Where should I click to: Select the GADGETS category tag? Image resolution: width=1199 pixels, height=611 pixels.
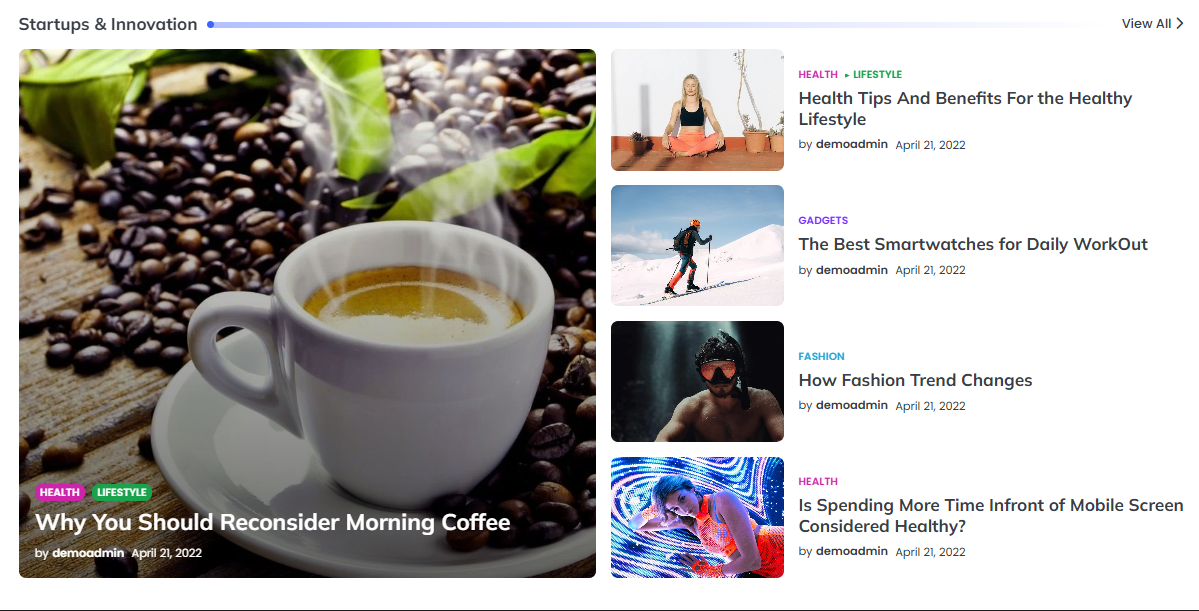[823, 220]
